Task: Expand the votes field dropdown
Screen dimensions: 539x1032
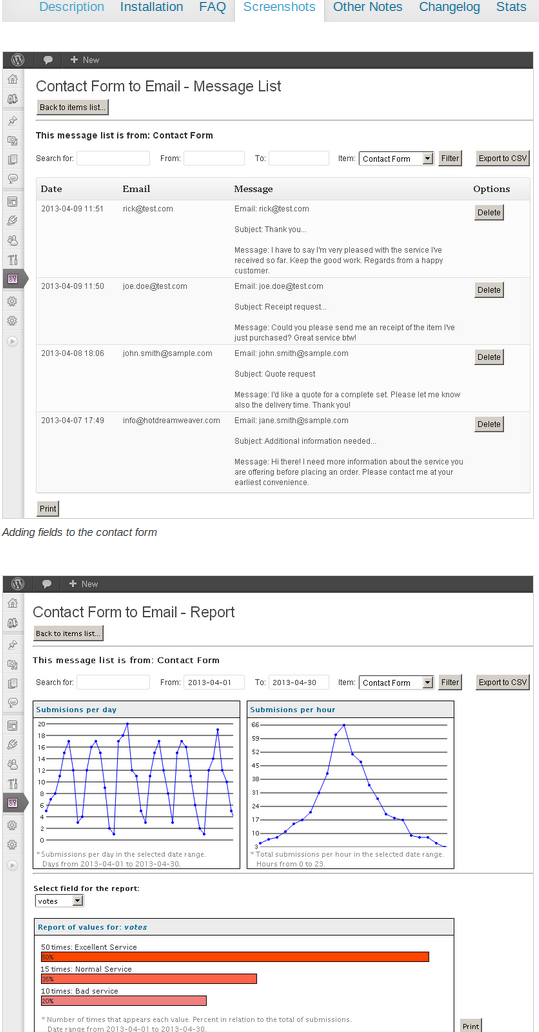Action: pyautogui.click(x=59, y=901)
